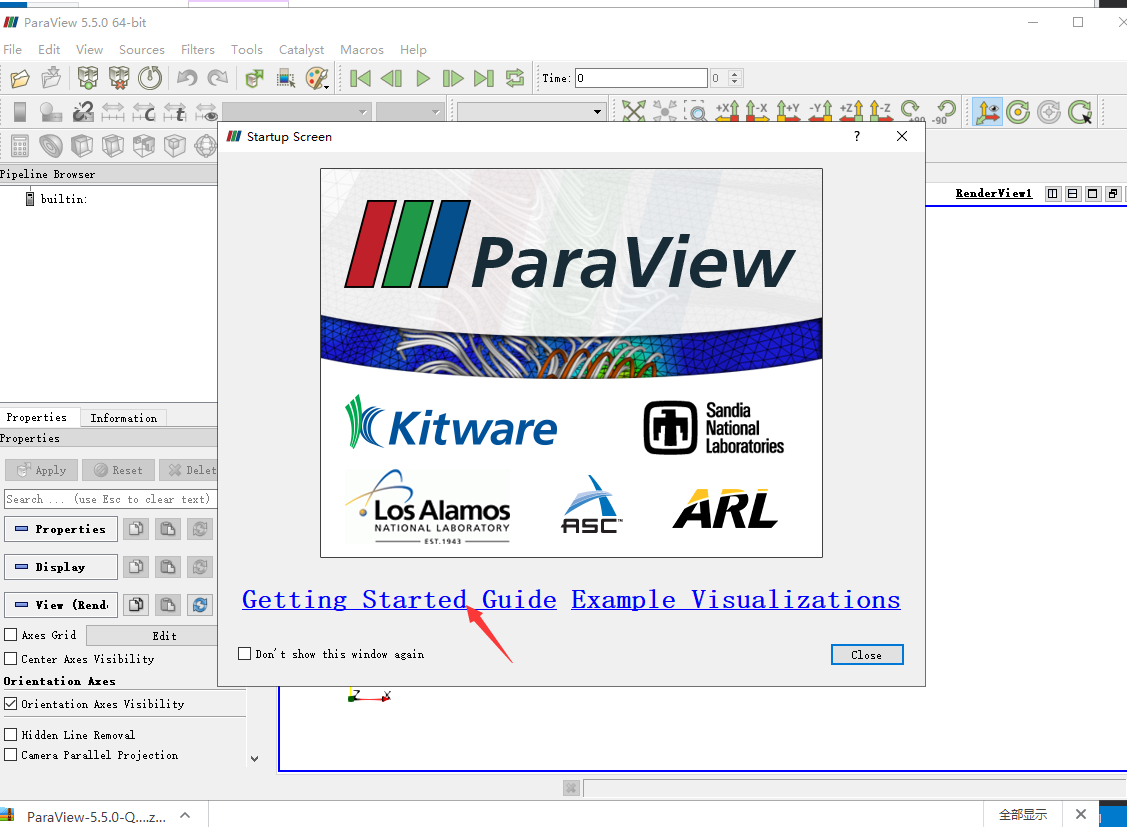1127x827 pixels.
Task: Open download item chevron for ParaView-5.5.0
Action: click(185, 815)
